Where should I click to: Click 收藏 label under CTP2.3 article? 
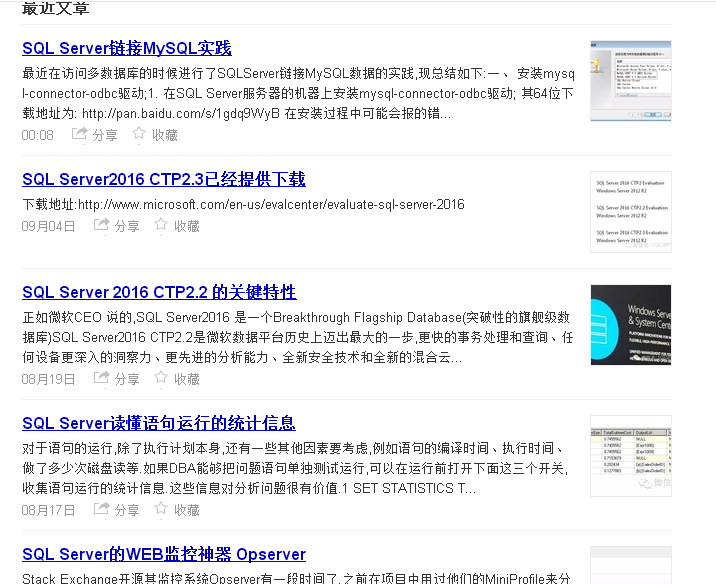[187, 226]
